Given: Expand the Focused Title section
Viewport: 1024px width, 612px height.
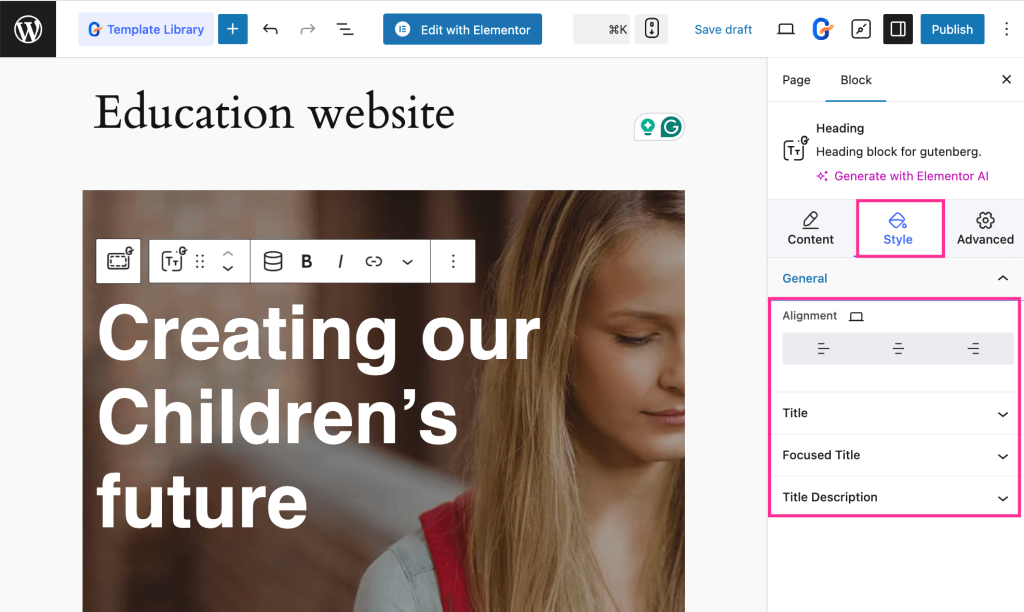Looking at the screenshot, I should click(x=894, y=455).
